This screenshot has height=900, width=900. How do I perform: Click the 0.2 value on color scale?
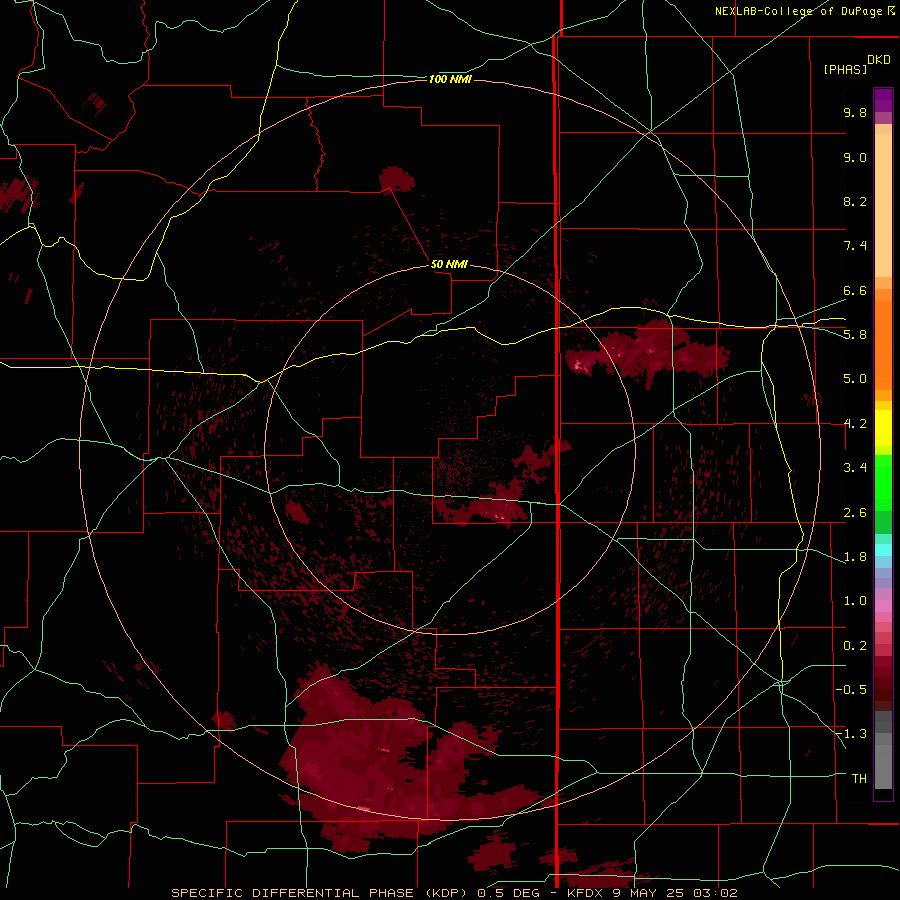[x=855, y=646]
